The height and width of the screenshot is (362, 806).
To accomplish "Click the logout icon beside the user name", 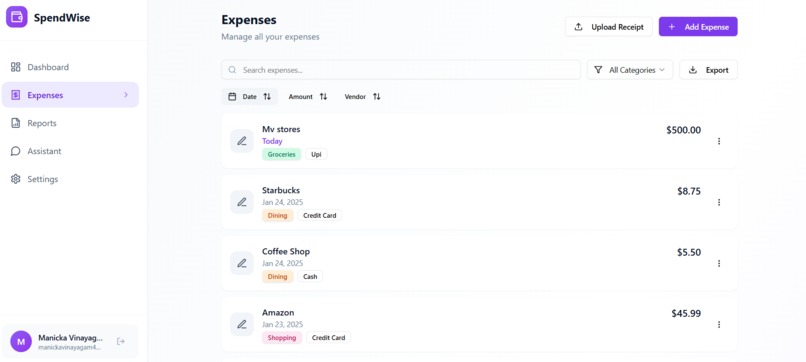I will point(121,341).
